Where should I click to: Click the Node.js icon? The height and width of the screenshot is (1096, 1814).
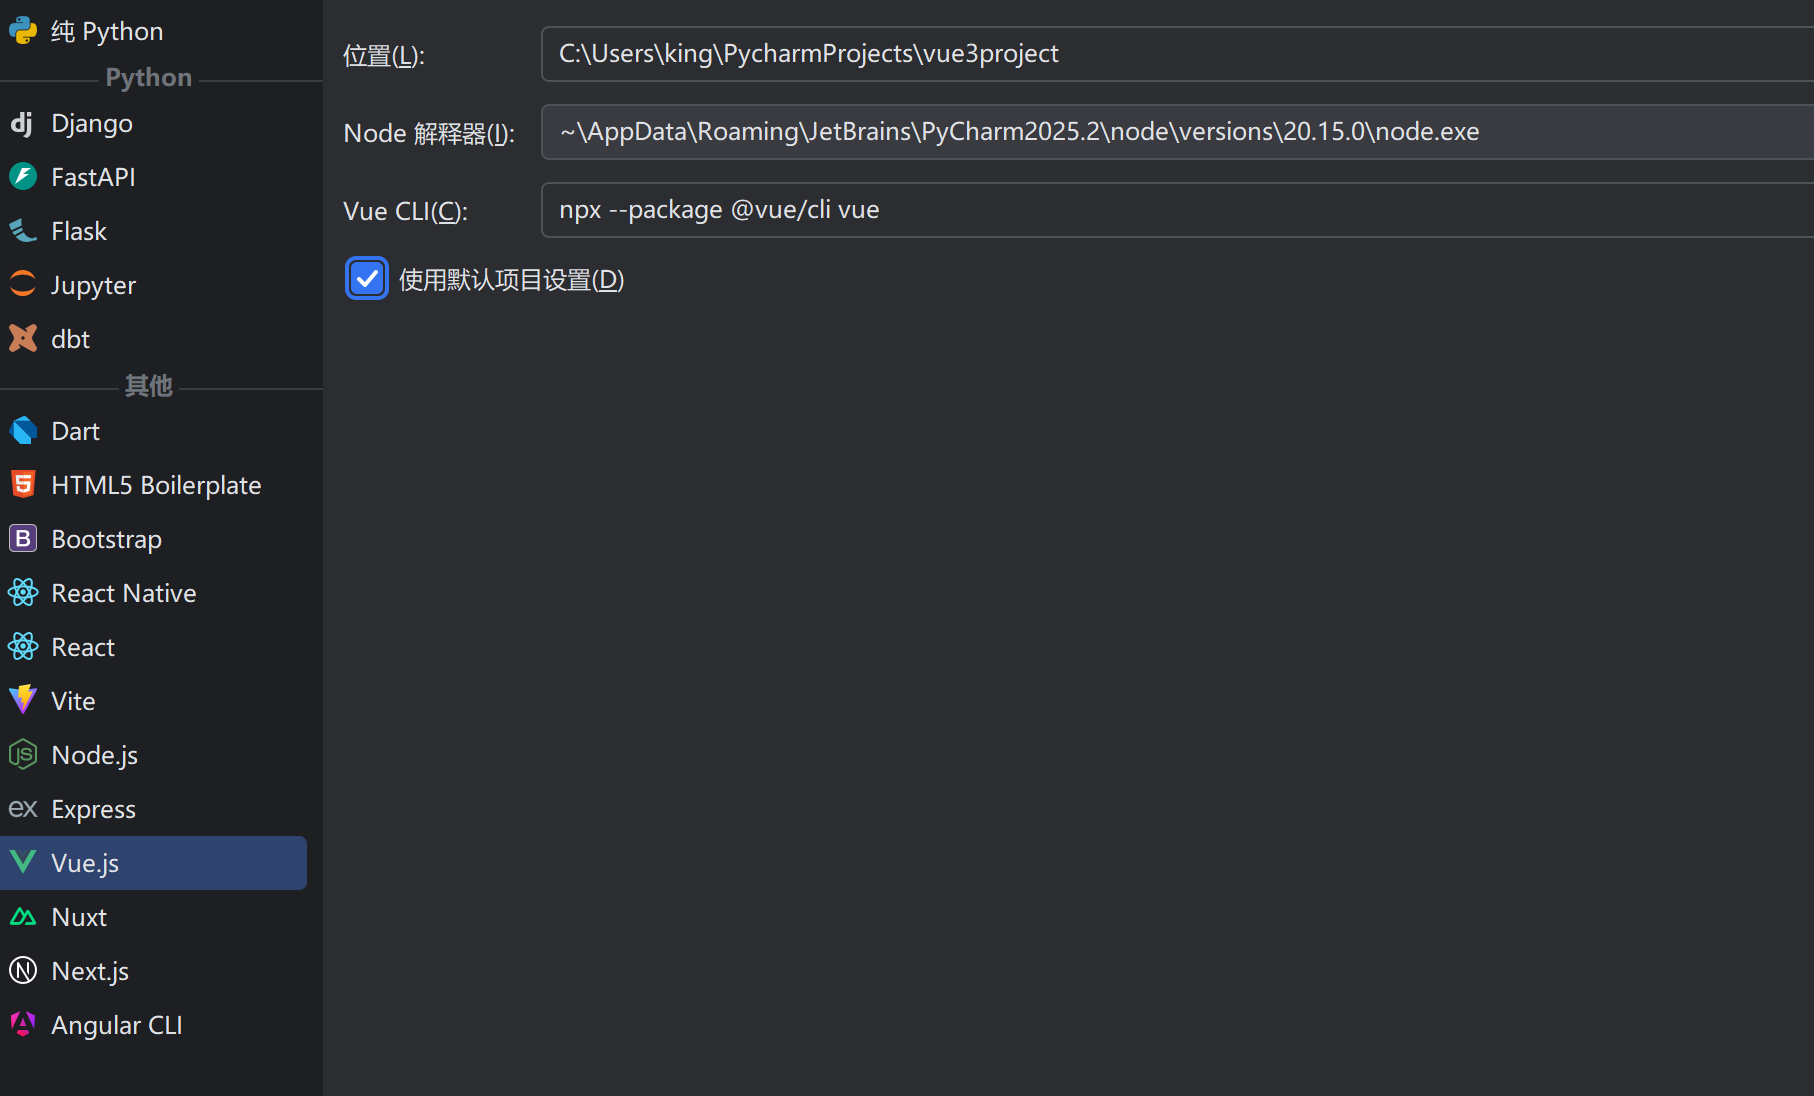23,755
